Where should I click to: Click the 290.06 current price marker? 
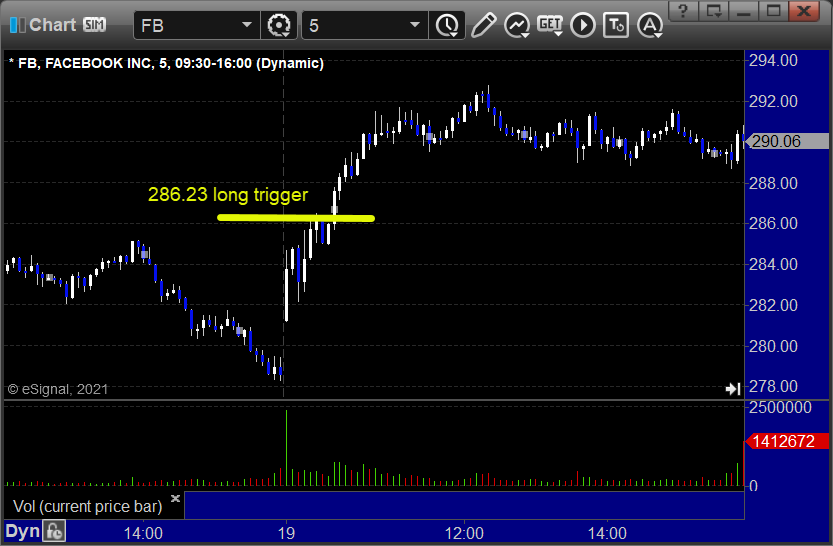[x=787, y=141]
